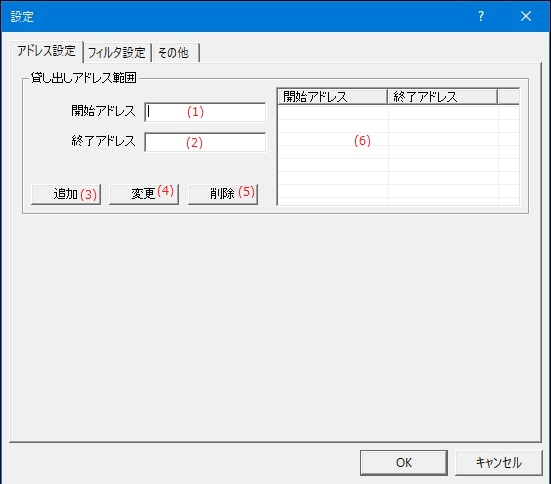The height and width of the screenshot is (484, 551).
Task: Switch to the フィルタ設定 tab
Action: (x=117, y=53)
